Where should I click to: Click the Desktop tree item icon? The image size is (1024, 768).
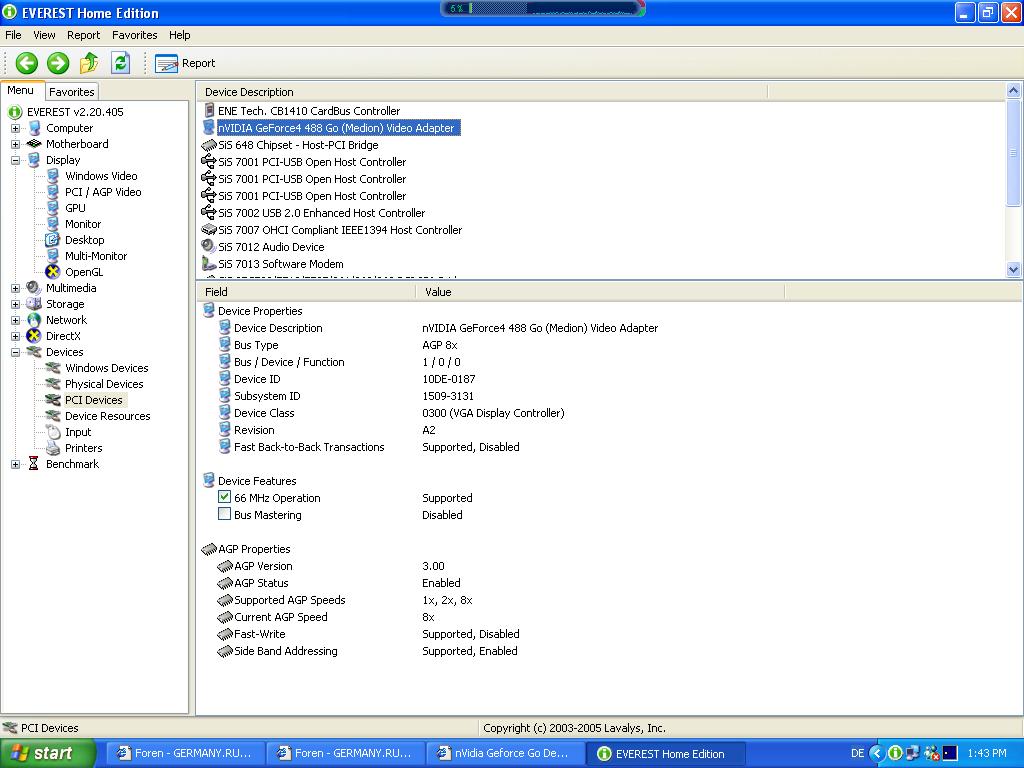coord(53,240)
